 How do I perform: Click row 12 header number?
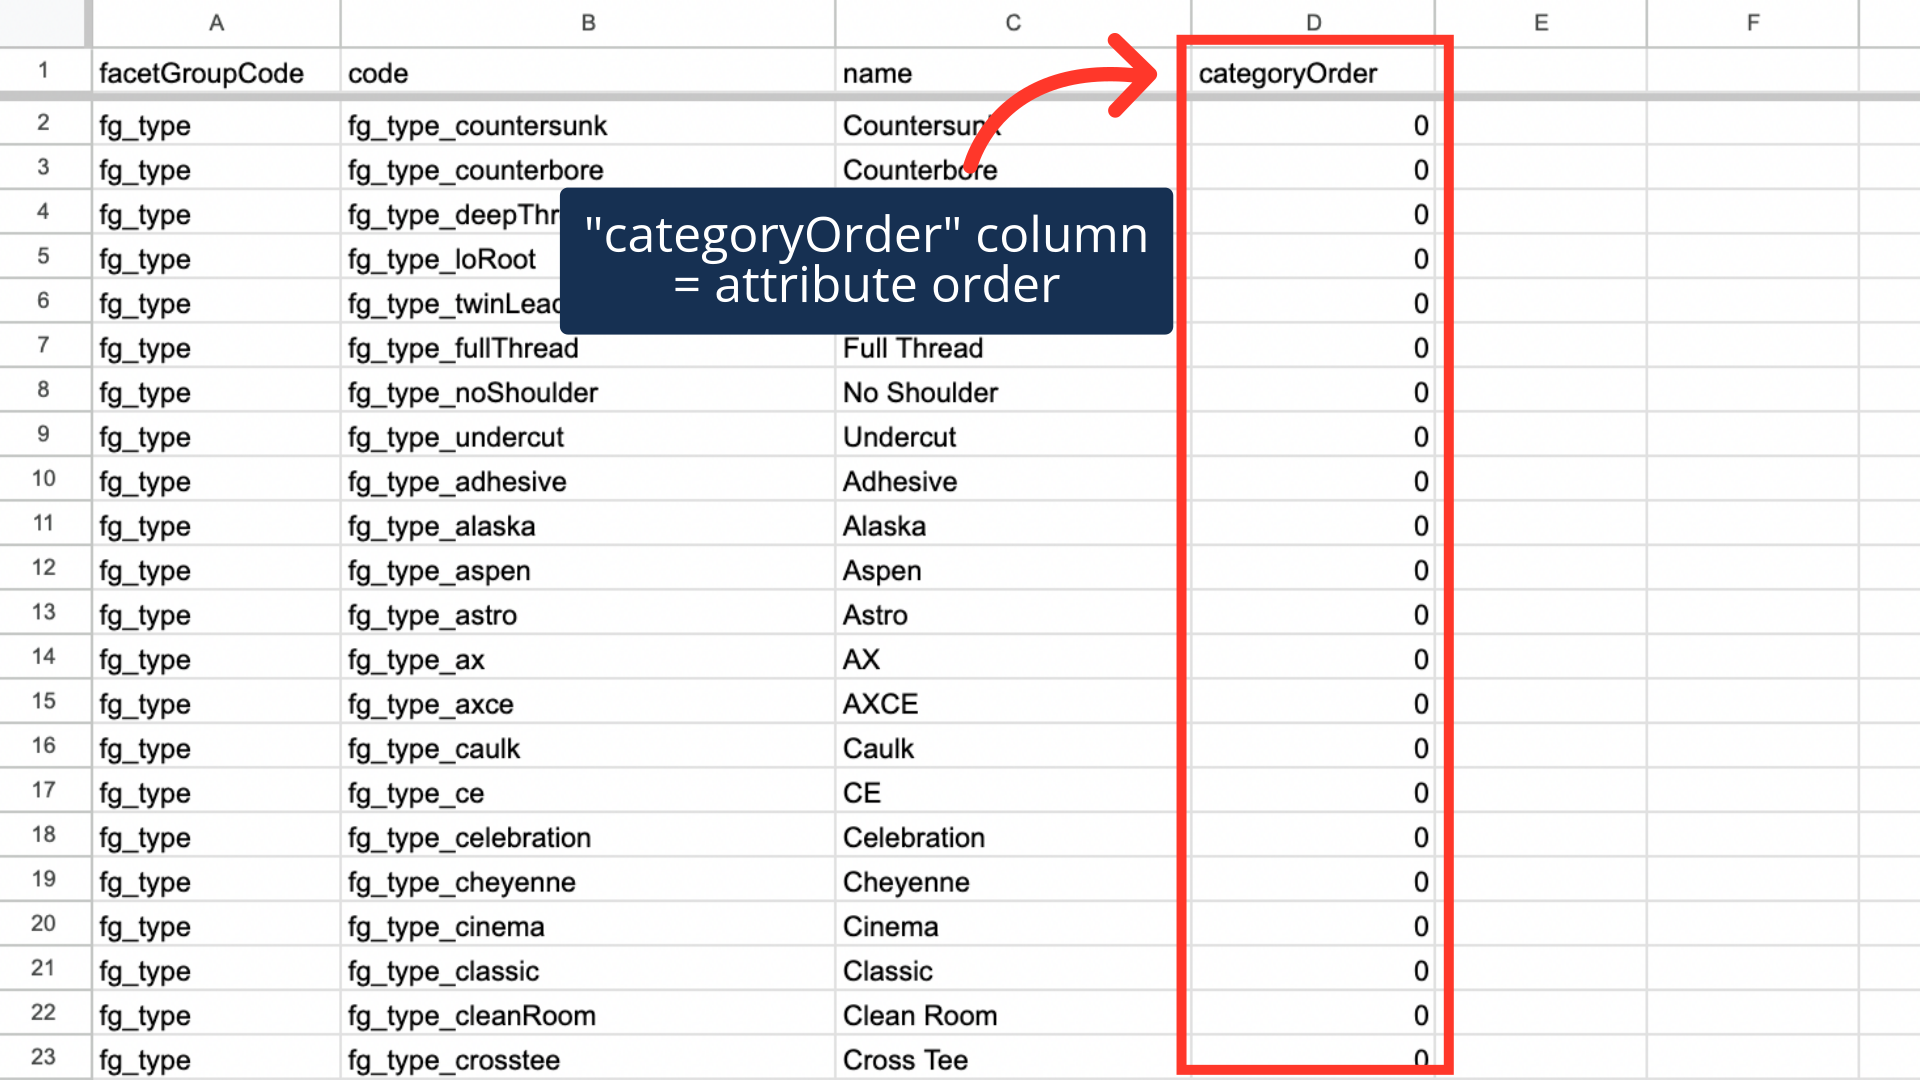point(43,568)
